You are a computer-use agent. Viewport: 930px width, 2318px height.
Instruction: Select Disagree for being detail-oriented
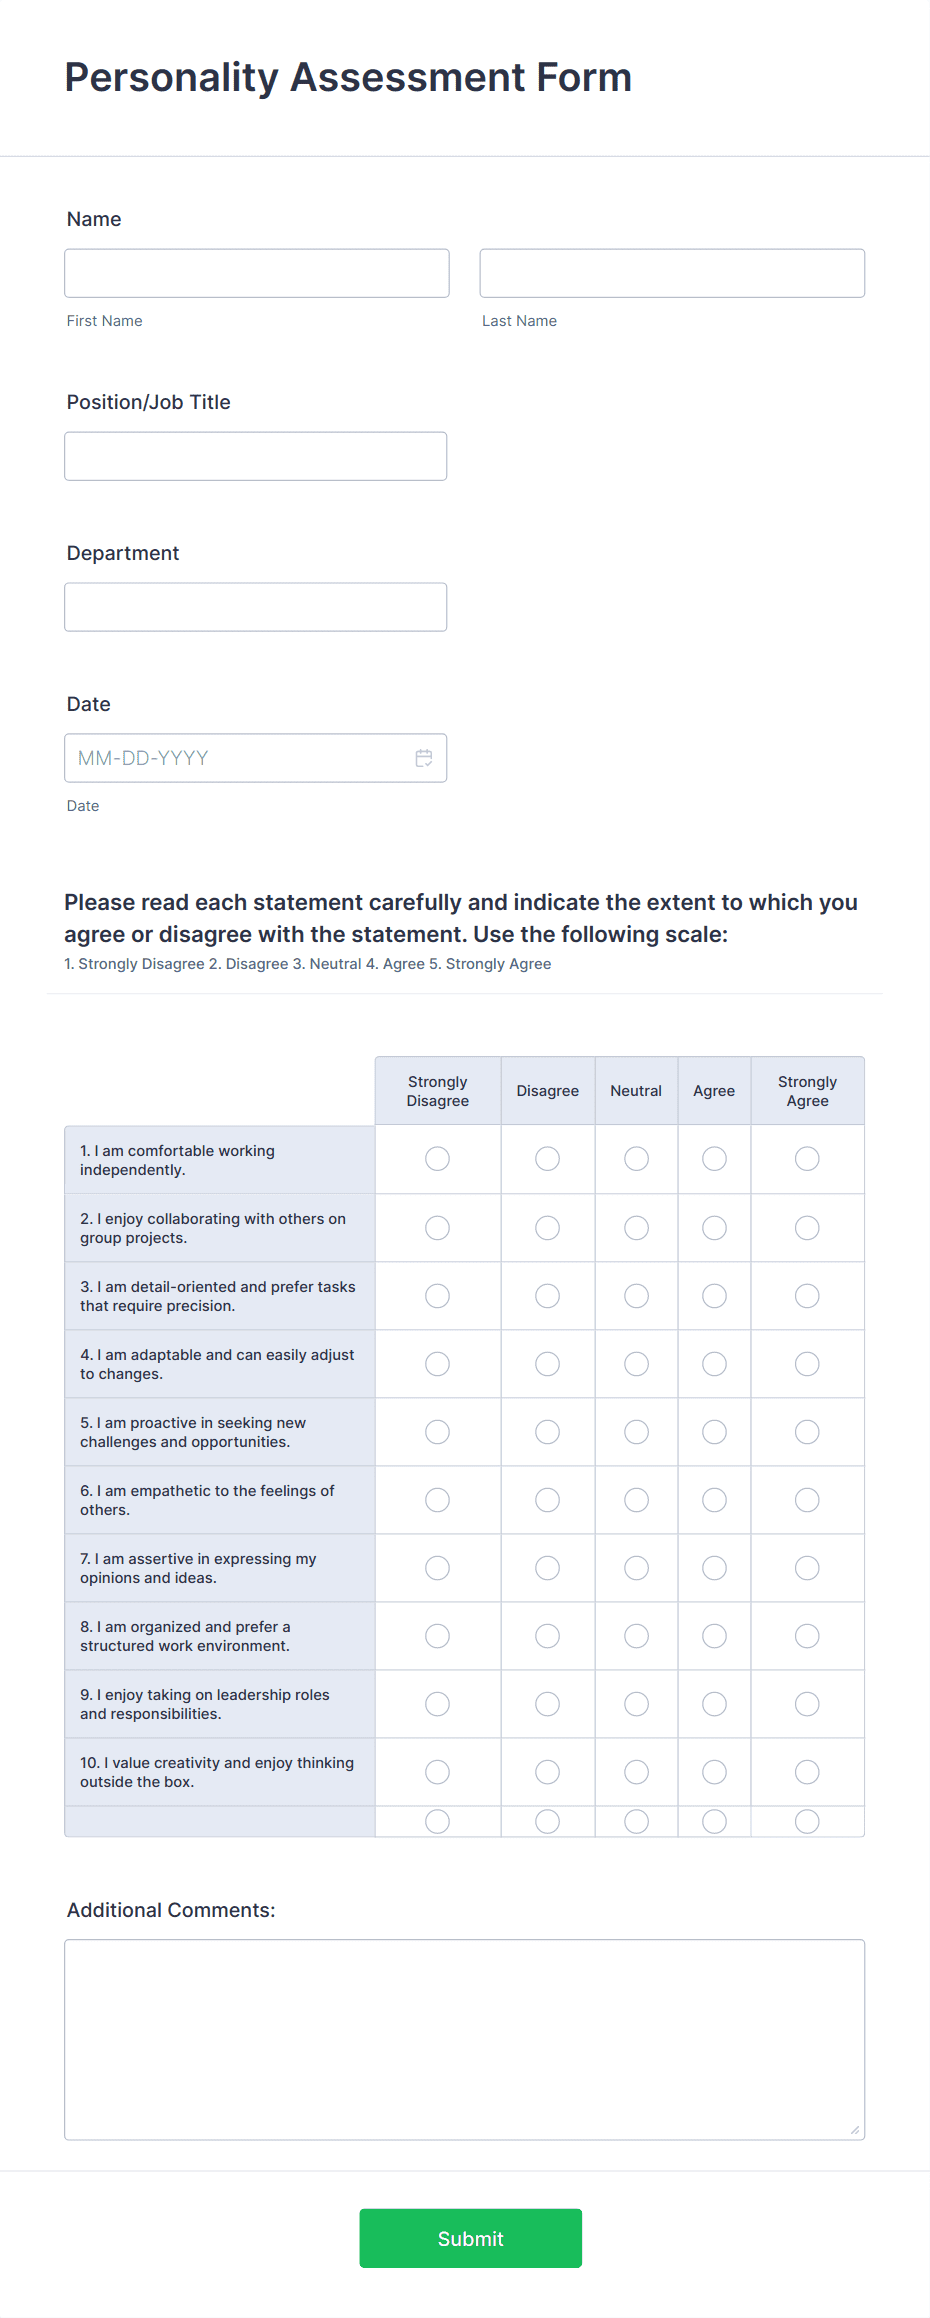click(547, 1296)
